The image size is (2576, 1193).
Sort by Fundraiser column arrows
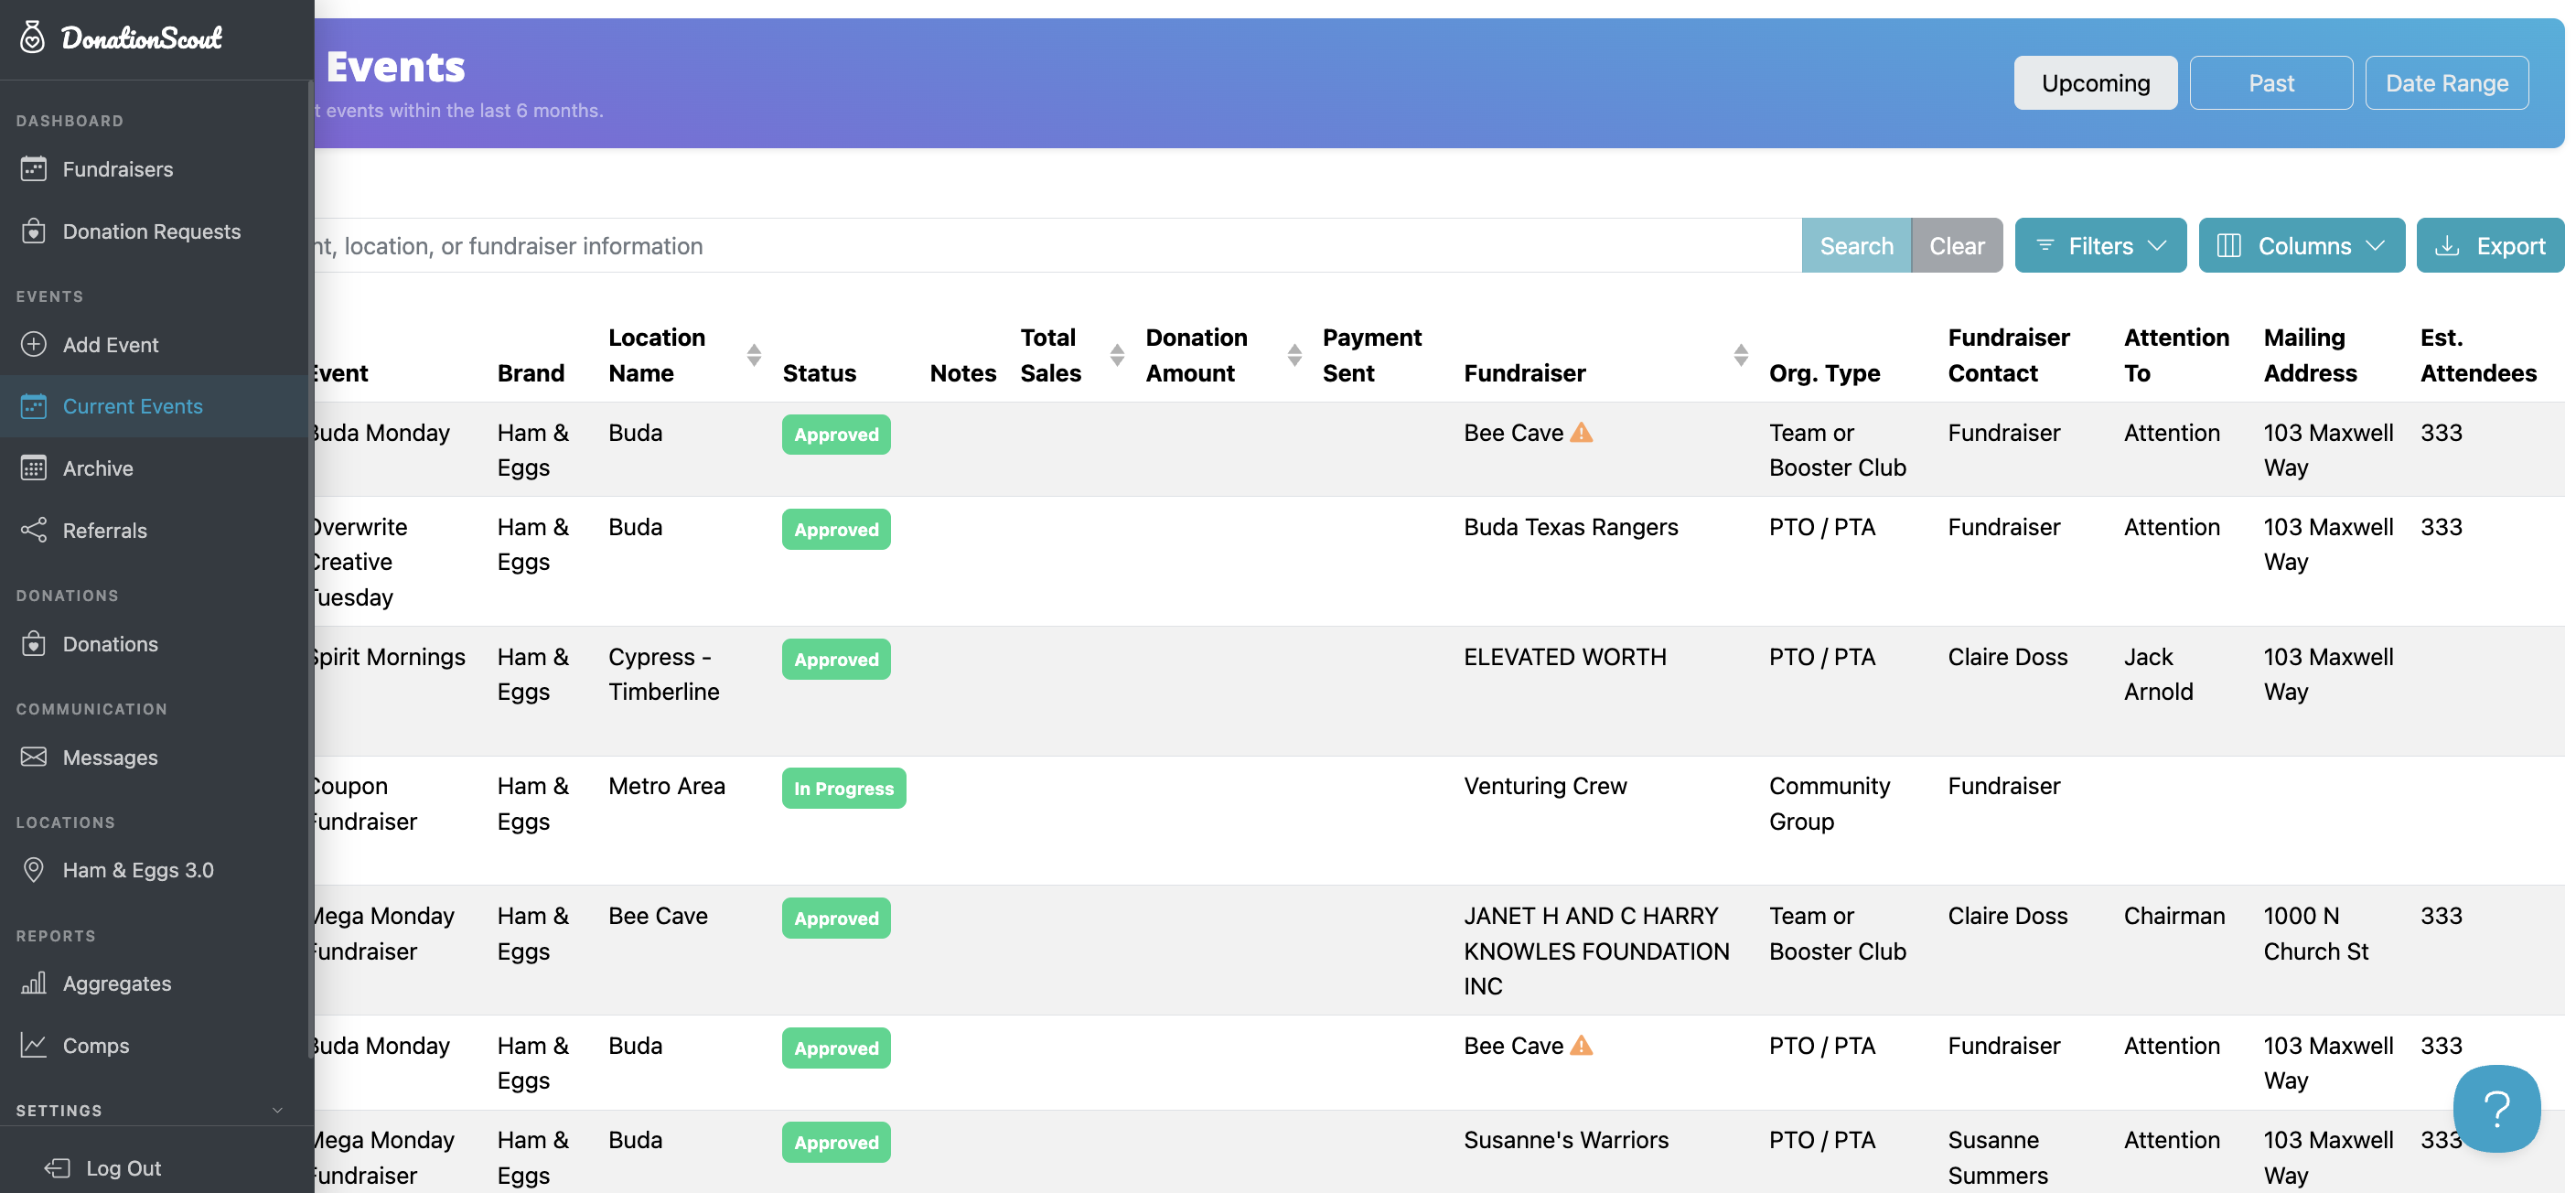click(1741, 355)
